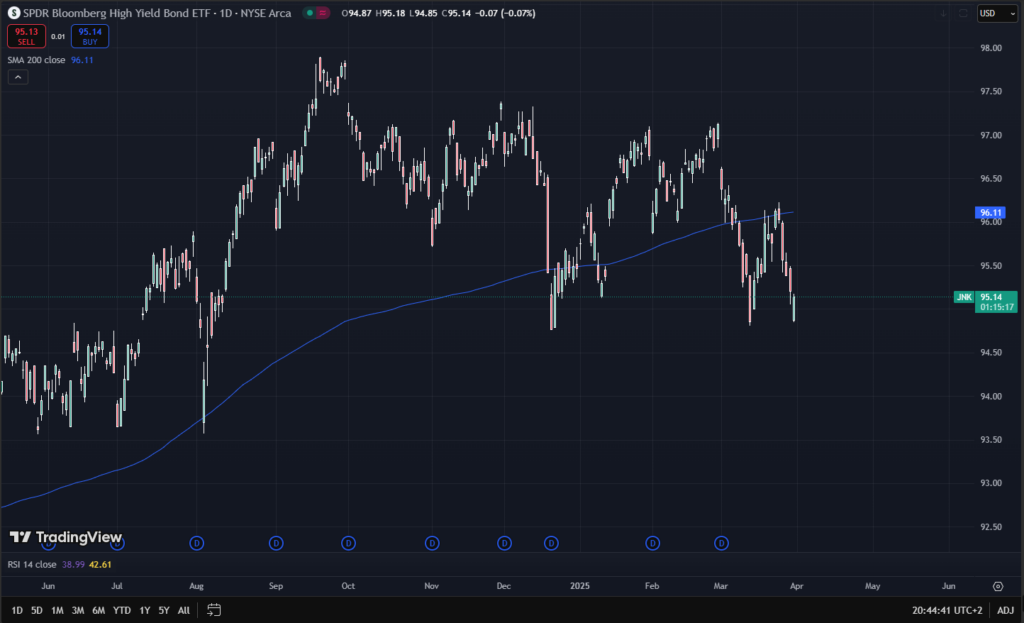Click the faint down-arrow icon near USD
Screen dimensions: 1024x623
(x=944, y=13)
